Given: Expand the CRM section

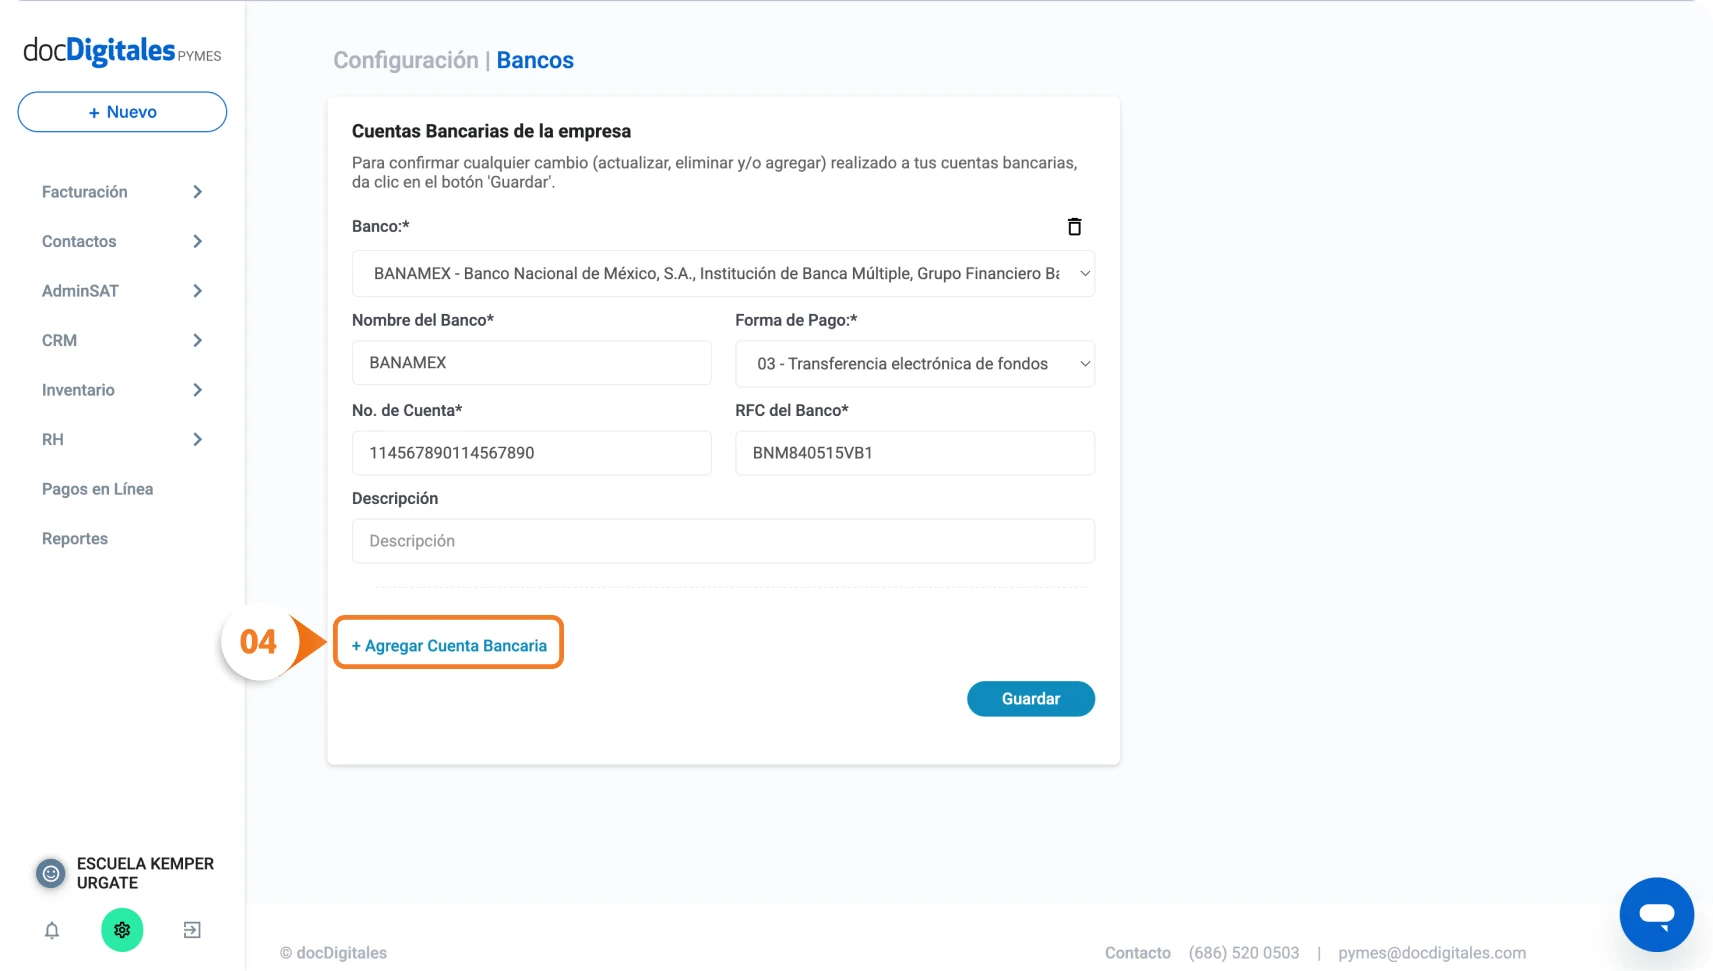Looking at the screenshot, I should click(x=122, y=340).
